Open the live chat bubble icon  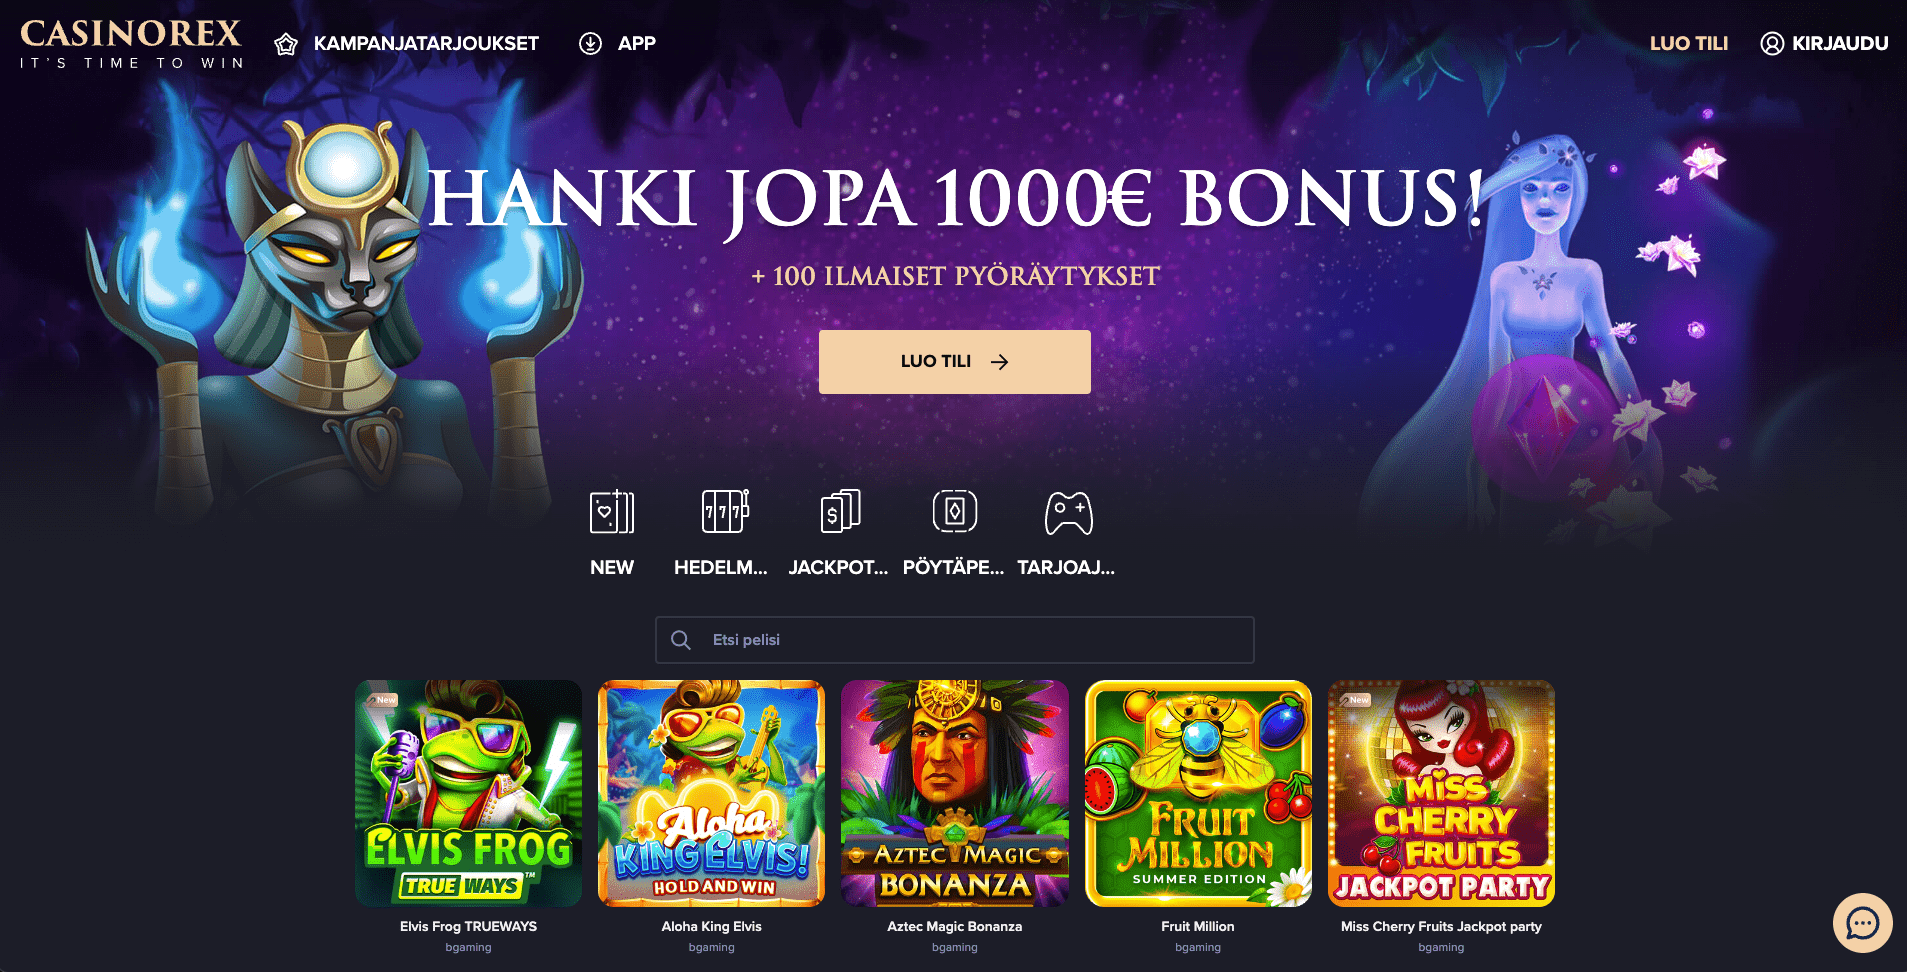click(x=1862, y=923)
